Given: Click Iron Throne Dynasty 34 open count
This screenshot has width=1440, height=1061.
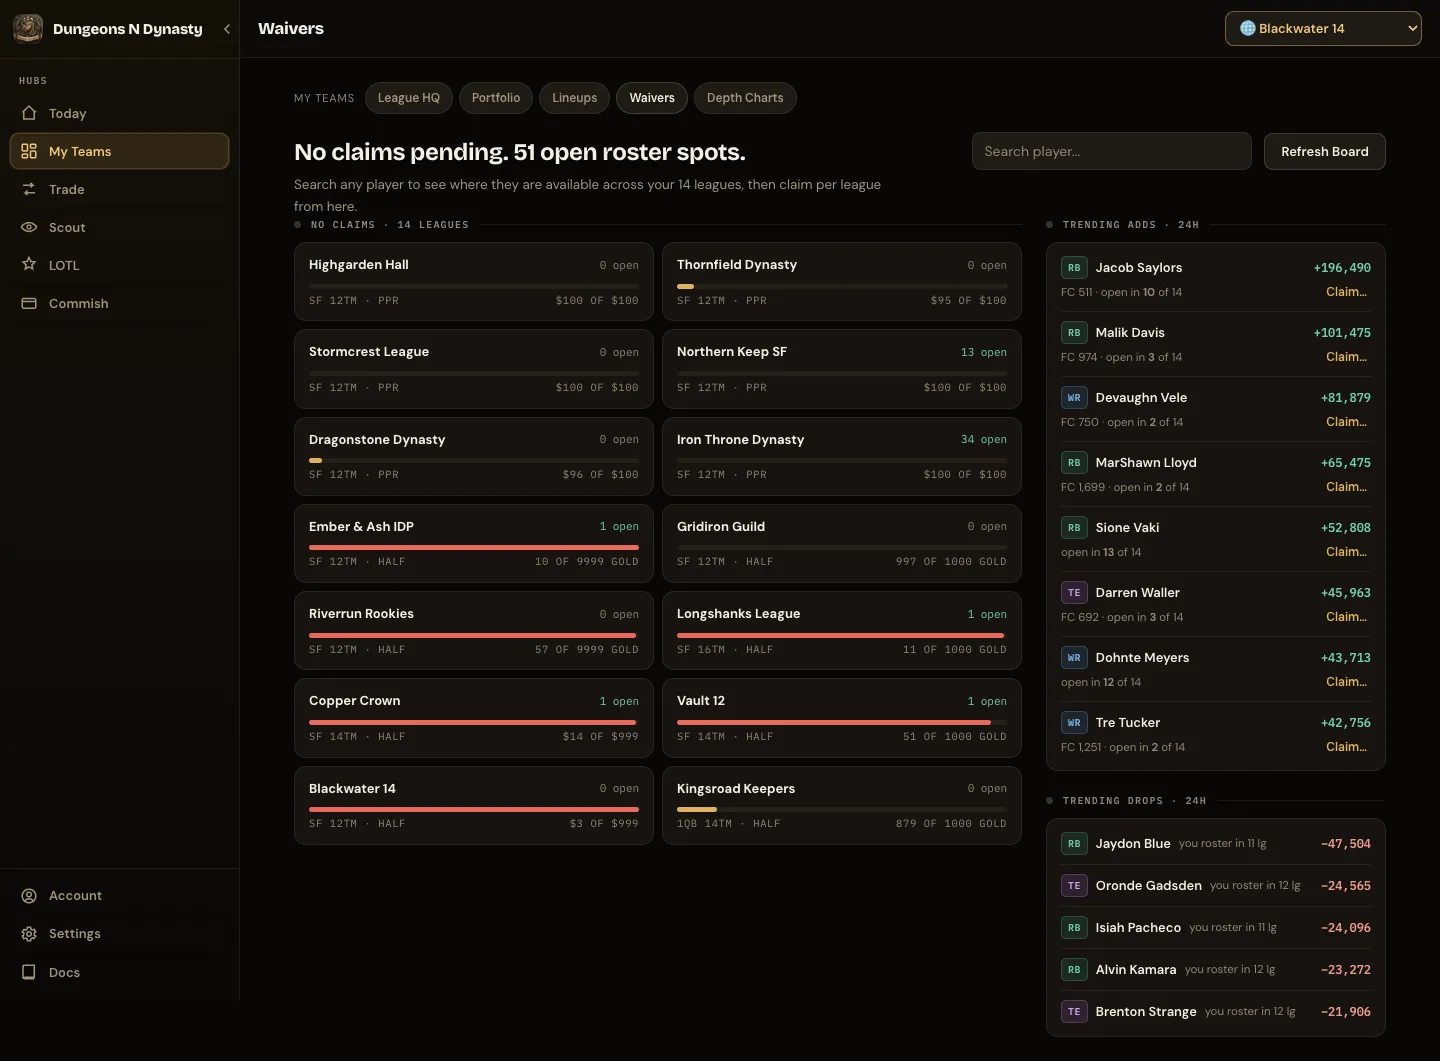Looking at the screenshot, I should [983, 439].
